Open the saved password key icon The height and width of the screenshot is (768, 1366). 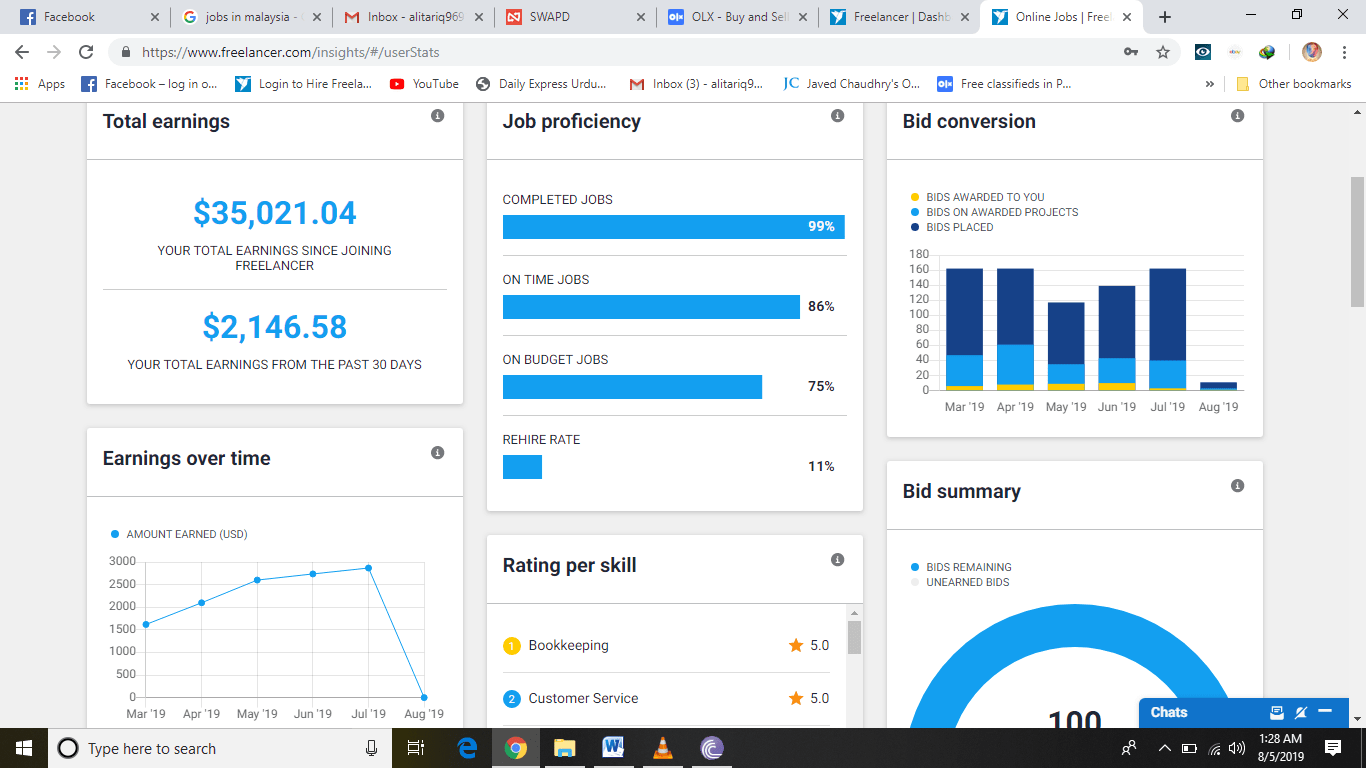tap(1131, 52)
